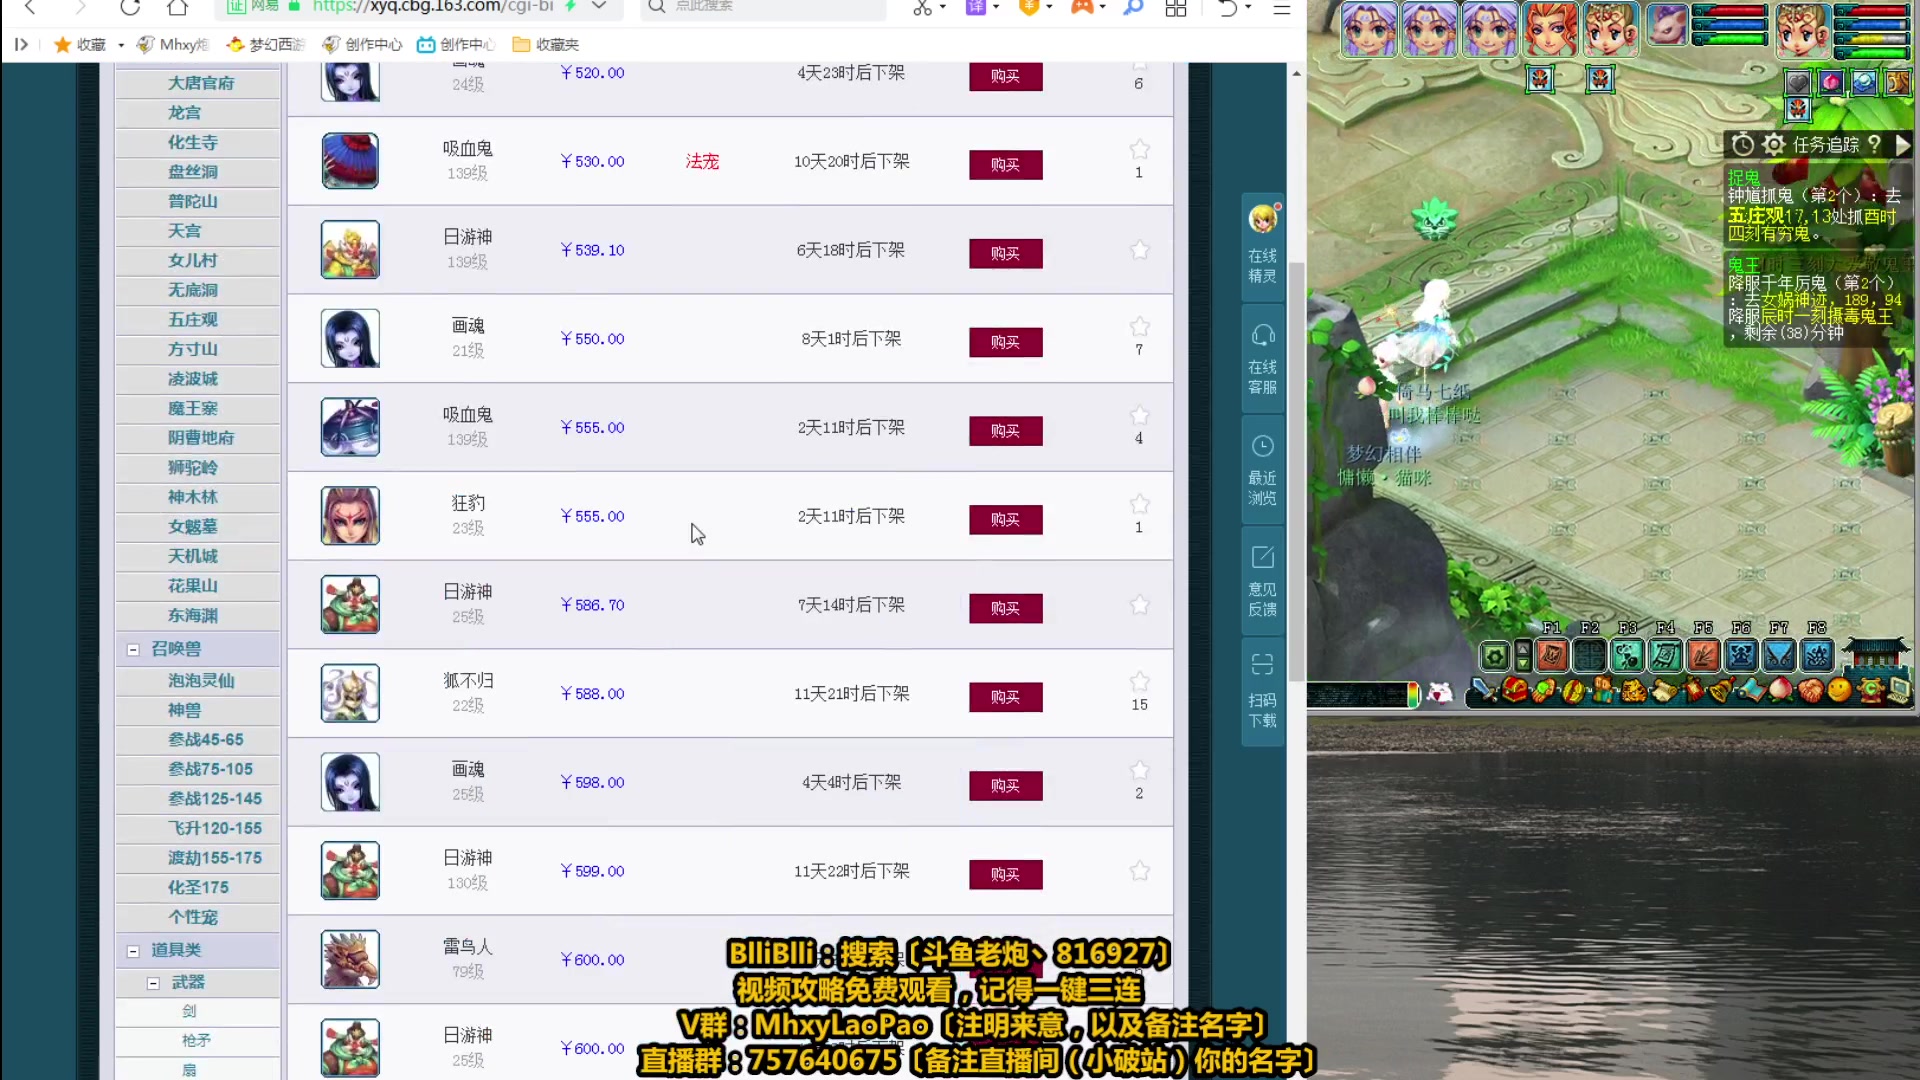Image resolution: width=1920 pixels, height=1080 pixels.
Task: Select 个性宠 in the sidebar
Action: pyautogui.click(x=193, y=917)
